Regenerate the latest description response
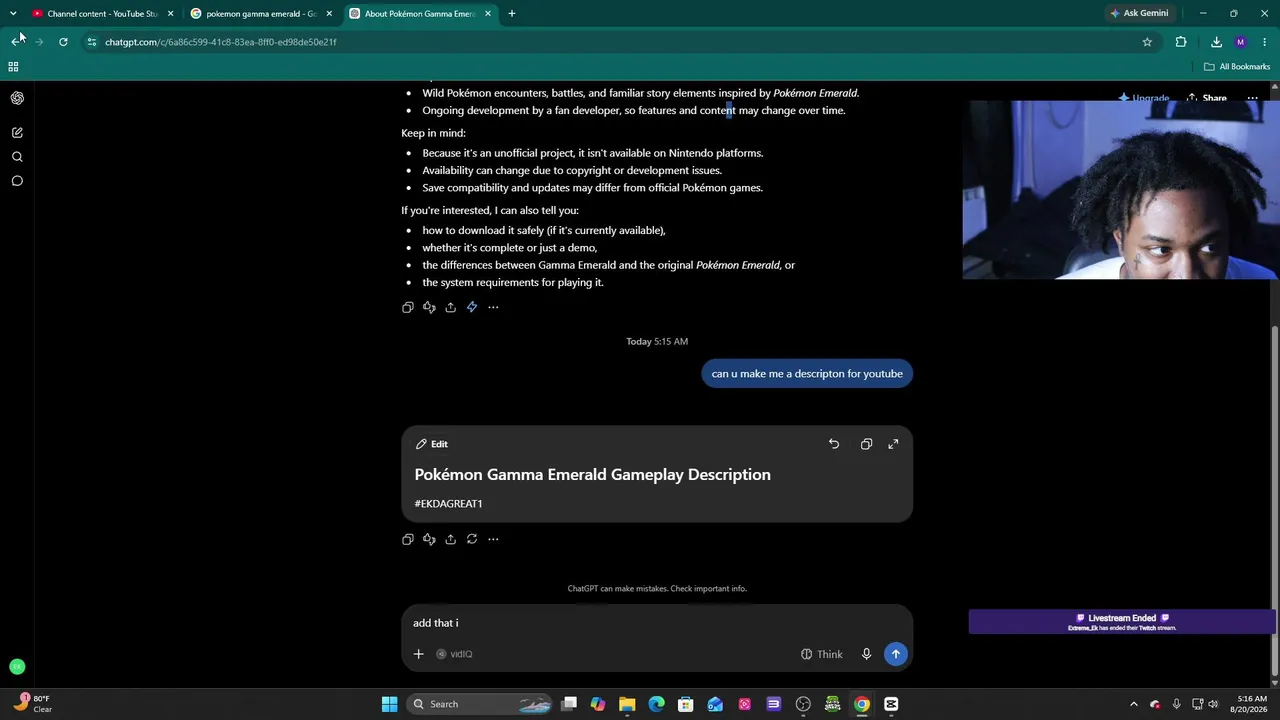This screenshot has height=720, width=1280. (472, 539)
